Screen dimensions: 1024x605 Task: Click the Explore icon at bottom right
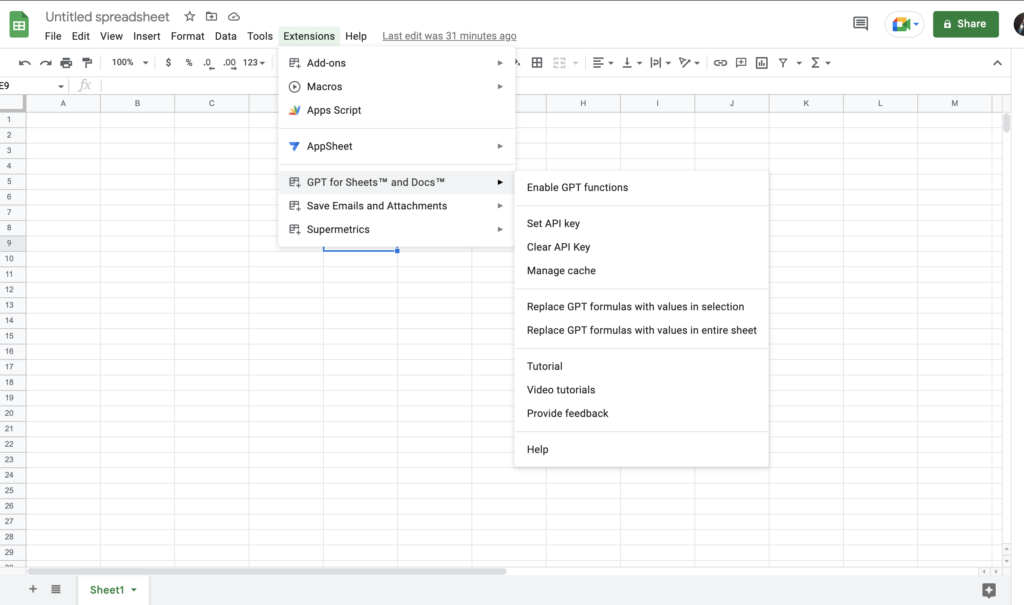click(989, 590)
